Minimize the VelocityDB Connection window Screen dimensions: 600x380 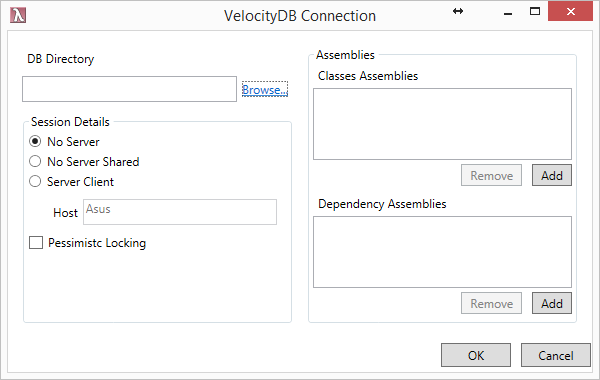pyautogui.click(x=508, y=13)
